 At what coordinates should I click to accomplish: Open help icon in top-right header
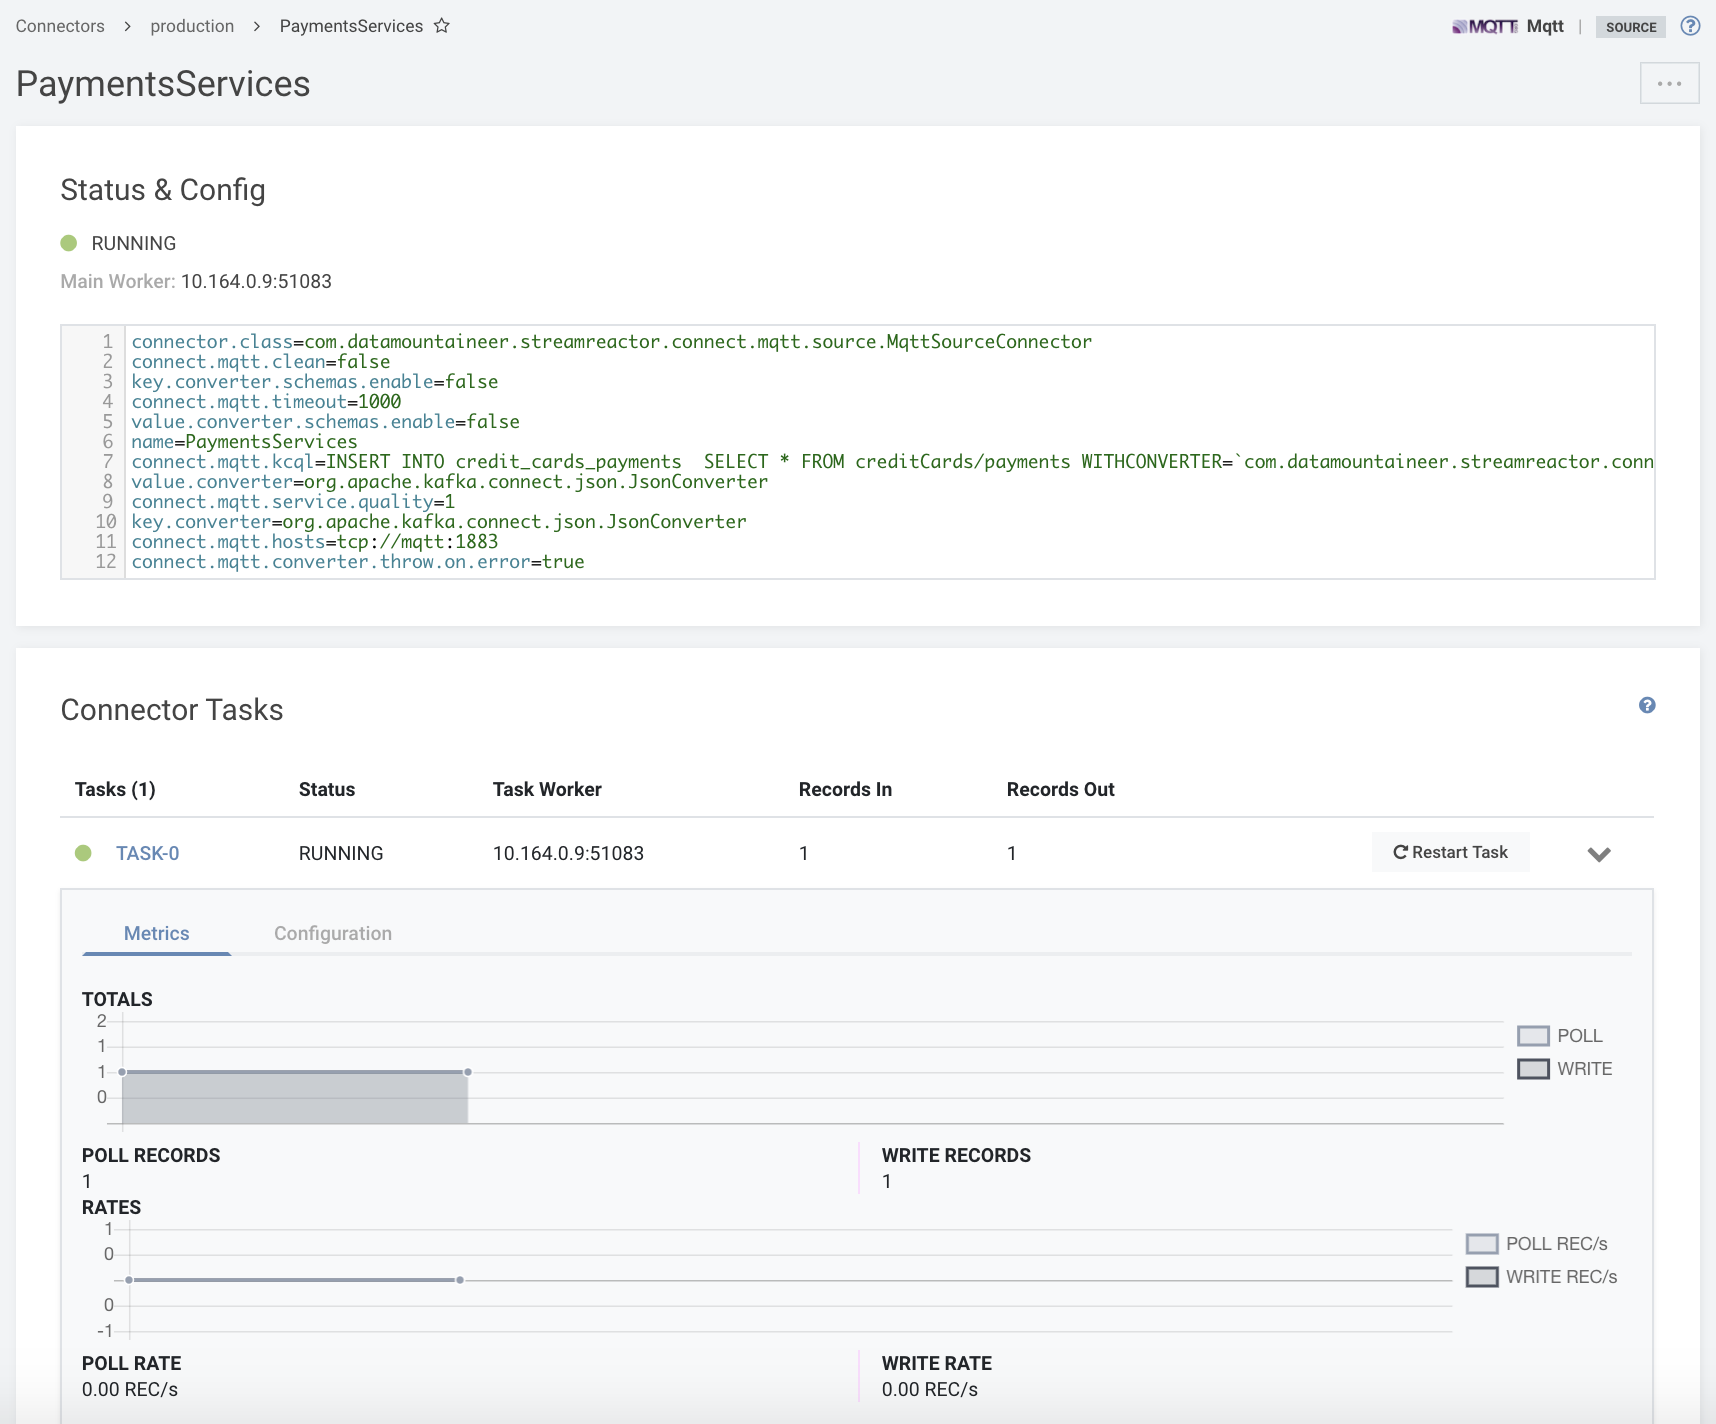[x=1690, y=26]
